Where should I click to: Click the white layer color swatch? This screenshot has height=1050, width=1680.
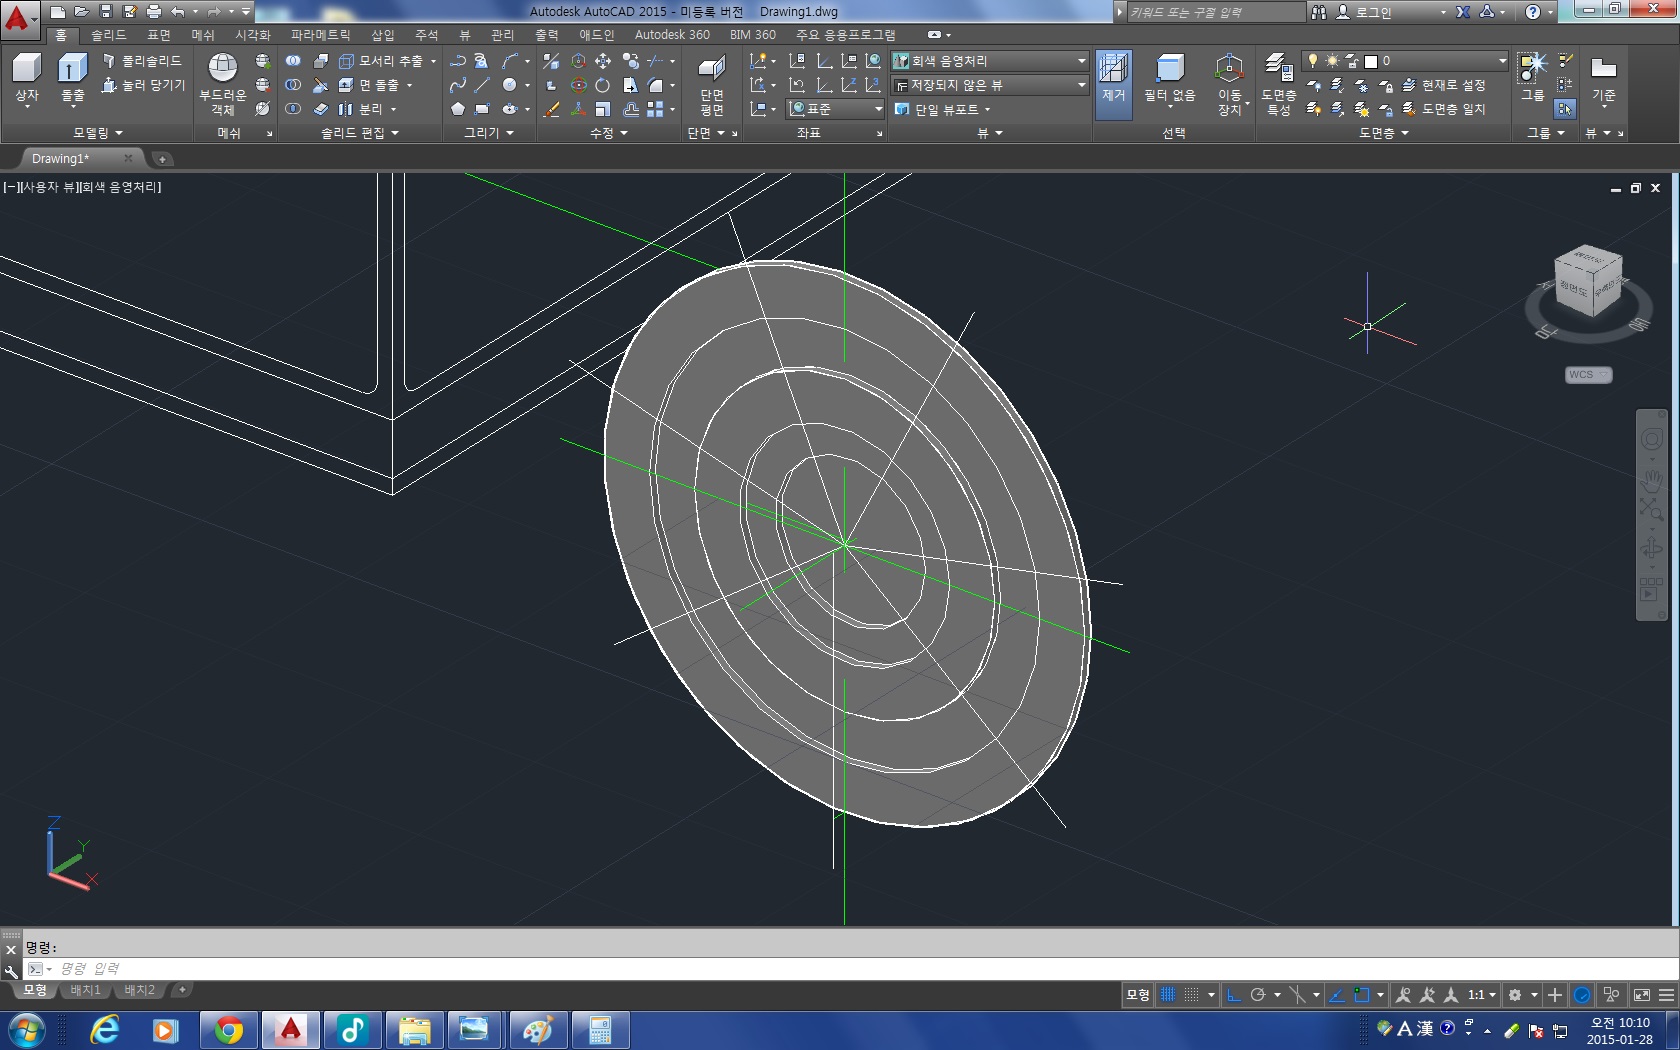[1371, 61]
